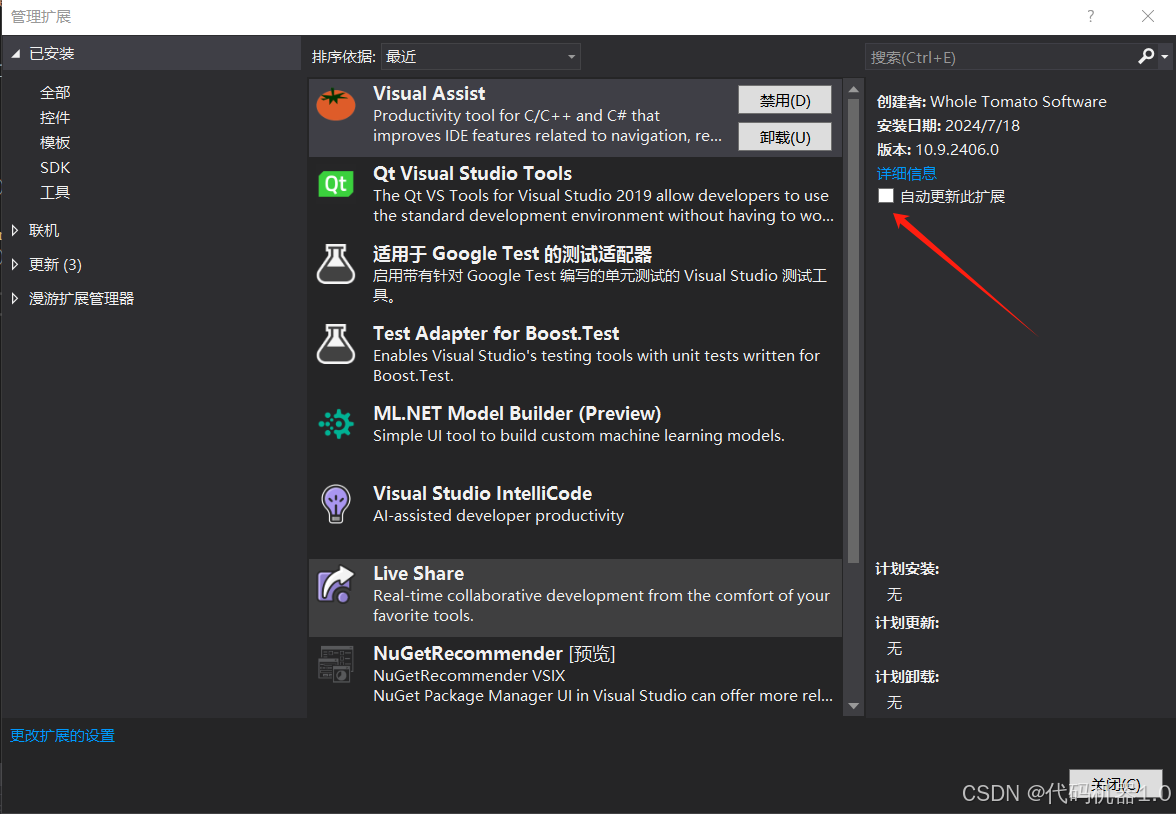Click the extension list scroll up arrow

(x=854, y=89)
